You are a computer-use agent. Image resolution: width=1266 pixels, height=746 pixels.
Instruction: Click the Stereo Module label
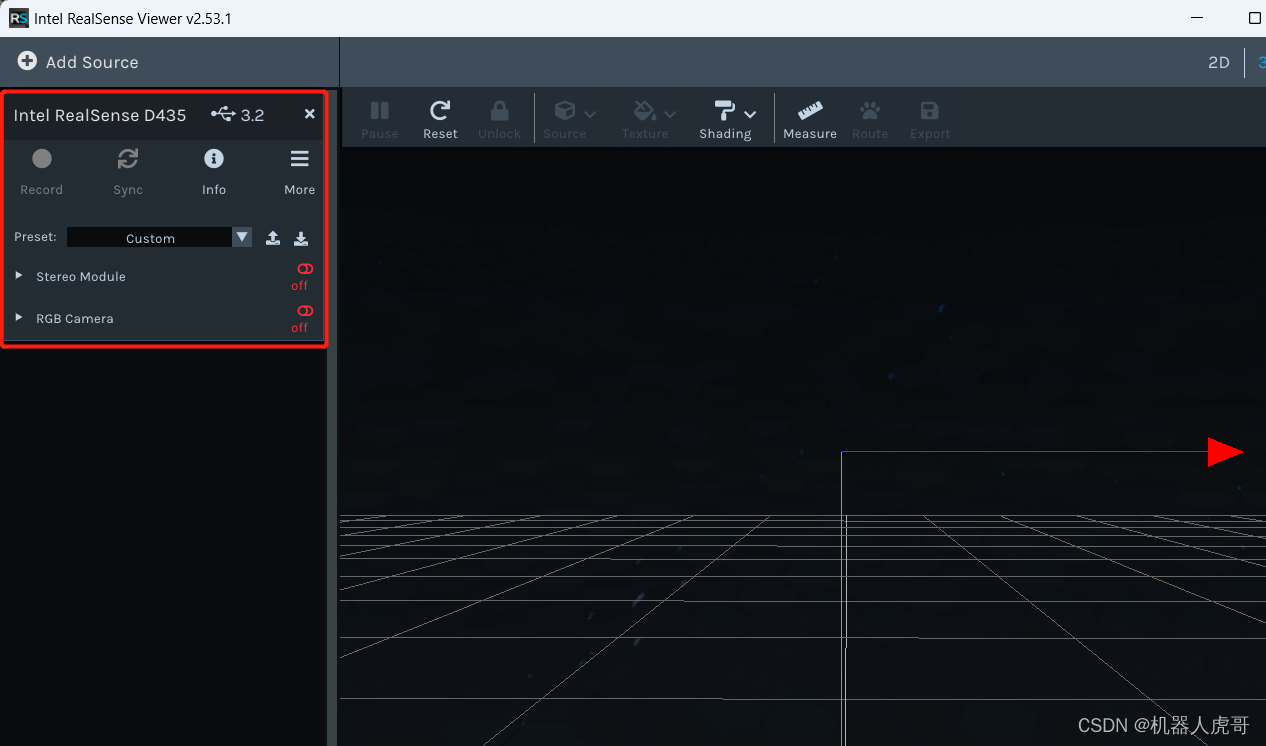81,276
